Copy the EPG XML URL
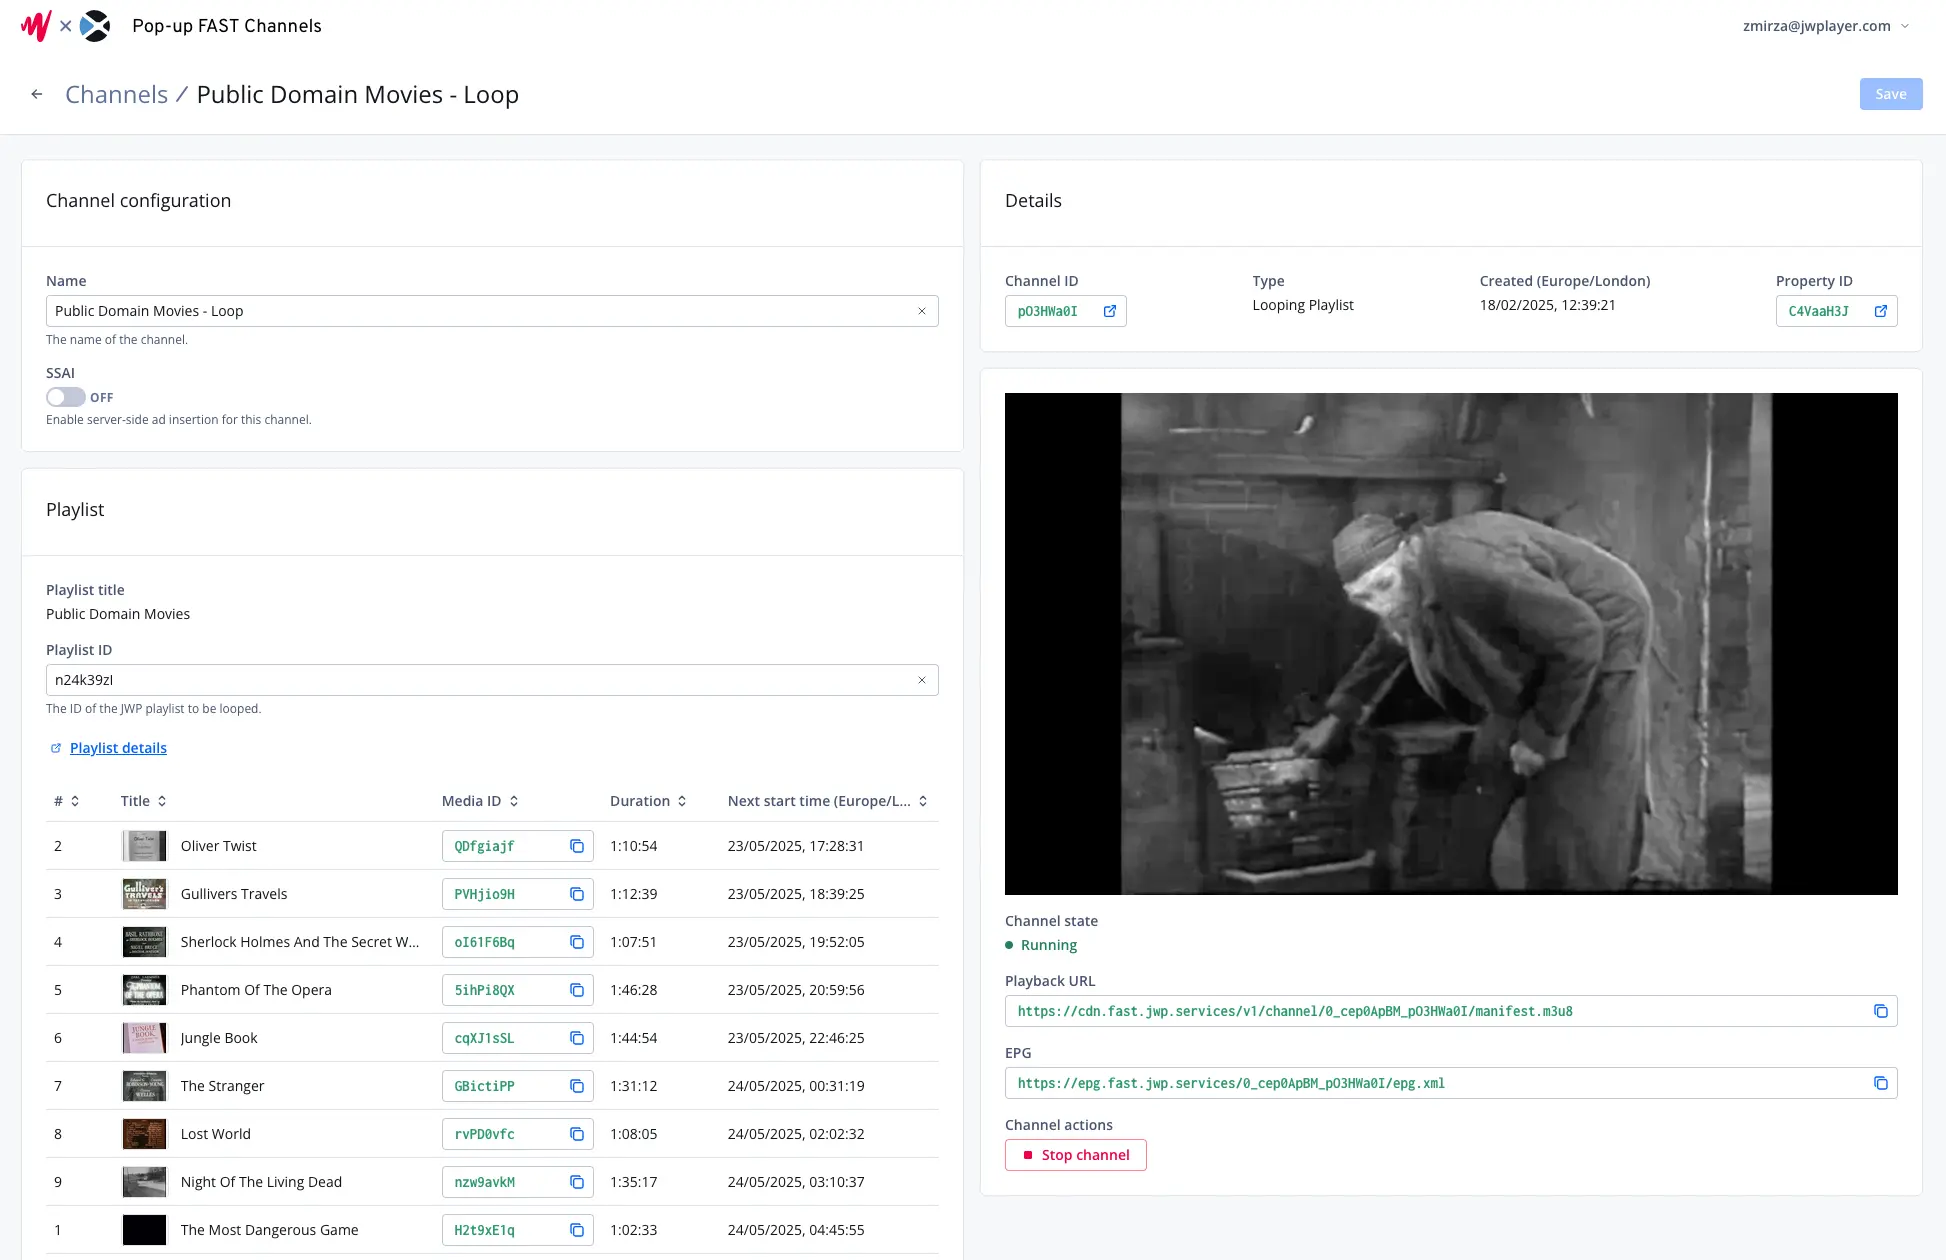 click(1881, 1083)
